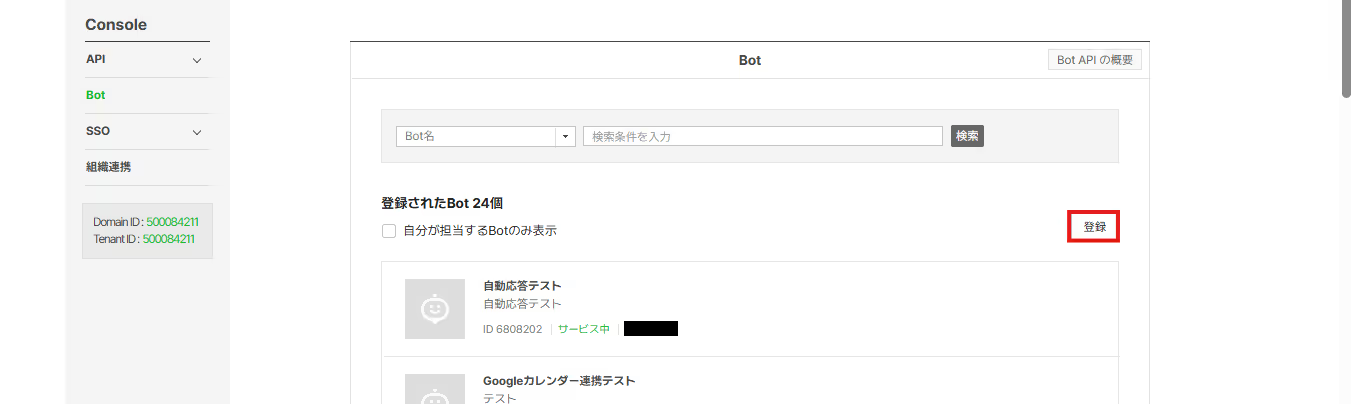Expand the SSO menu chevron
1351x404 pixels.
pyautogui.click(x=197, y=132)
